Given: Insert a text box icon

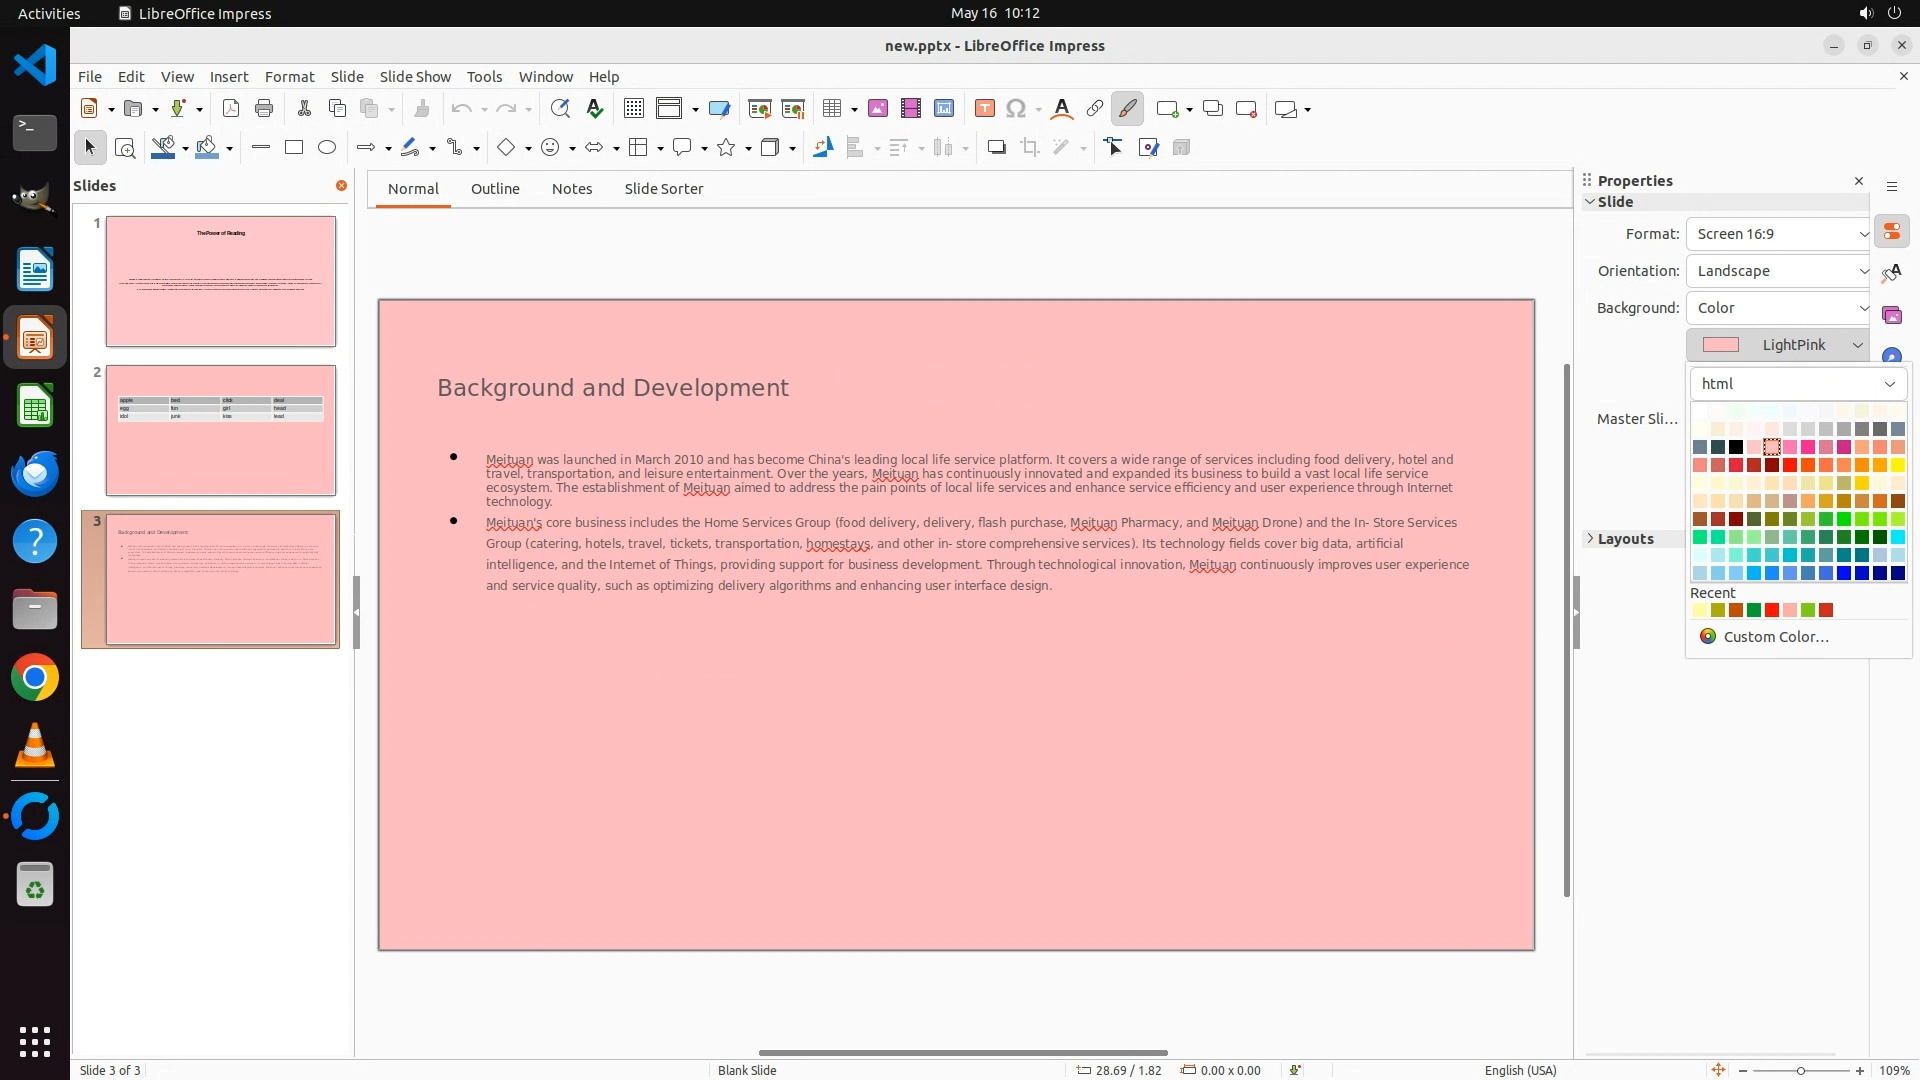Looking at the screenshot, I should tap(984, 109).
